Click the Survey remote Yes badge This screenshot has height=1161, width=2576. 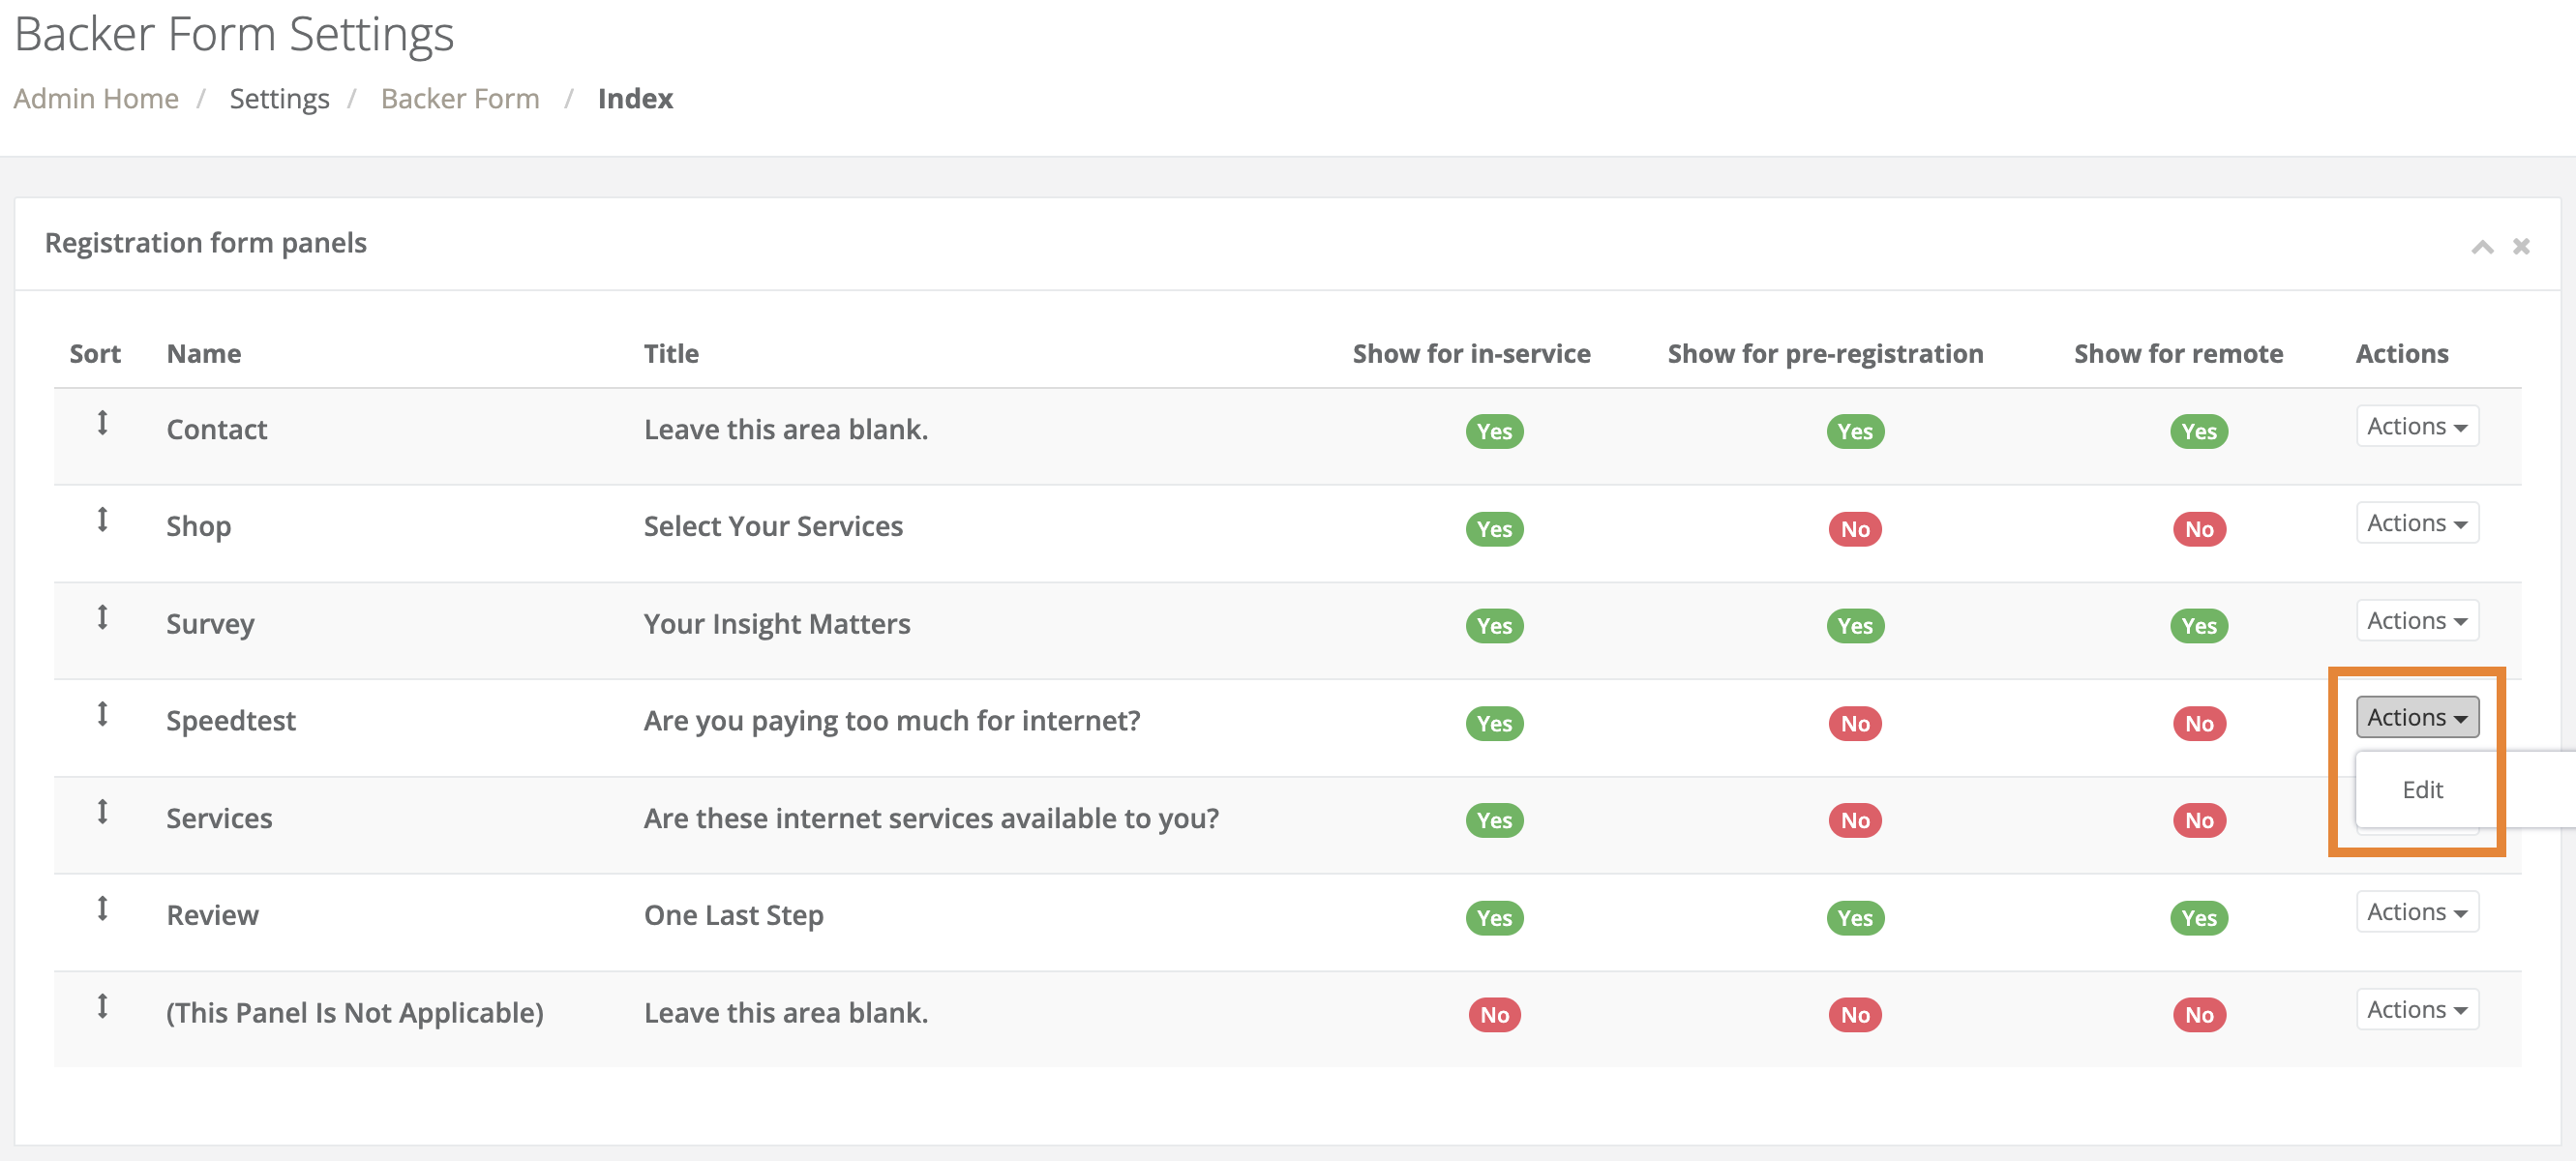(x=2198, y=626)
